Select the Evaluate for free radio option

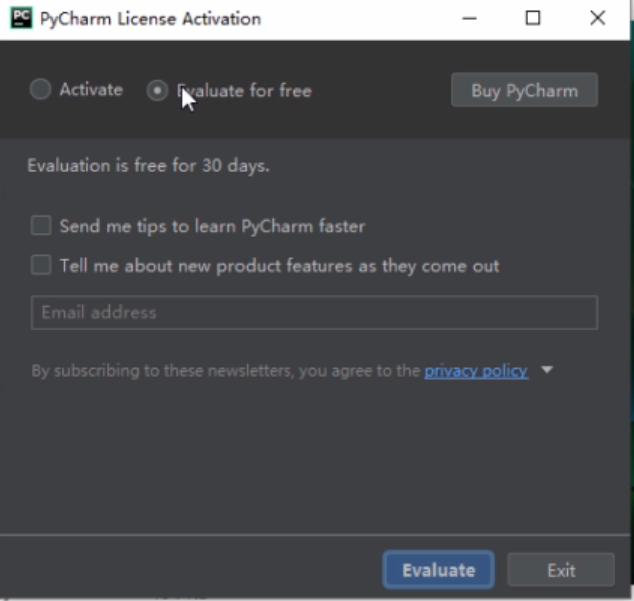coord(157,90)
